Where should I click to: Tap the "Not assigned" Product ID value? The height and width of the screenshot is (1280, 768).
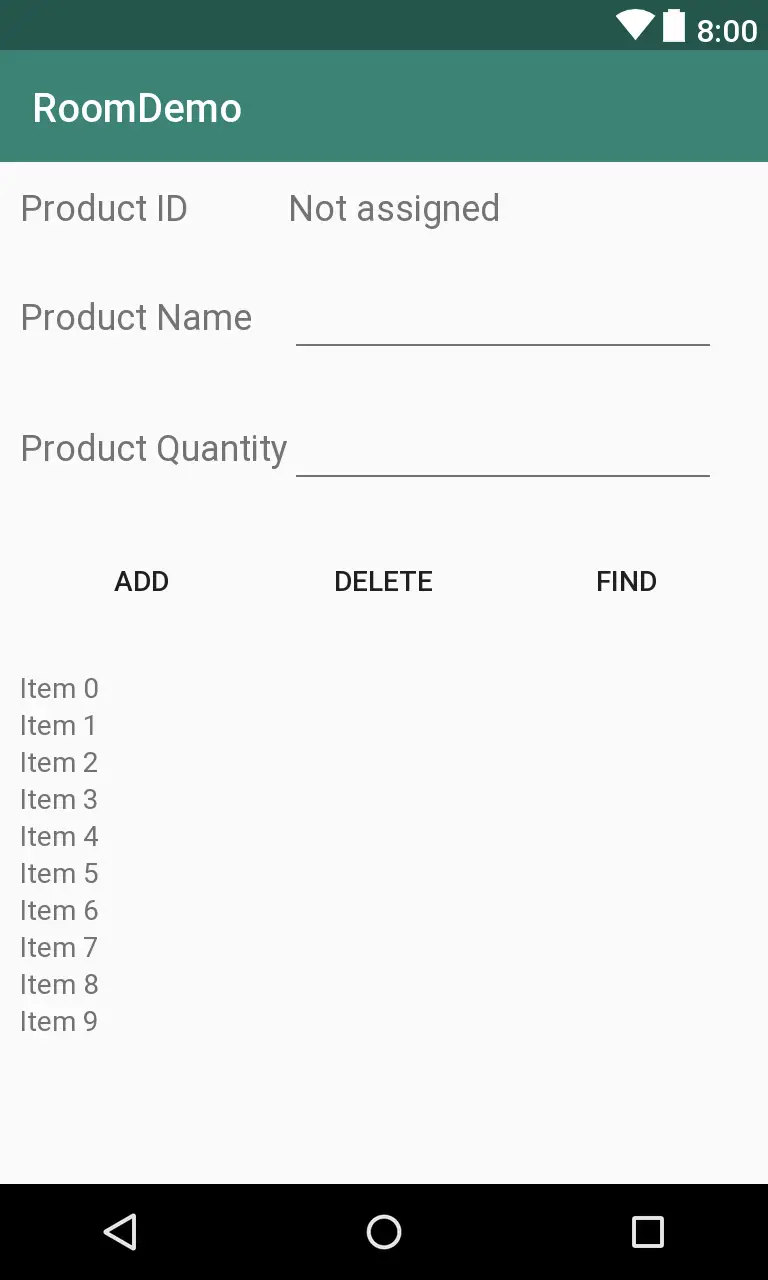(x=394, y=209)
